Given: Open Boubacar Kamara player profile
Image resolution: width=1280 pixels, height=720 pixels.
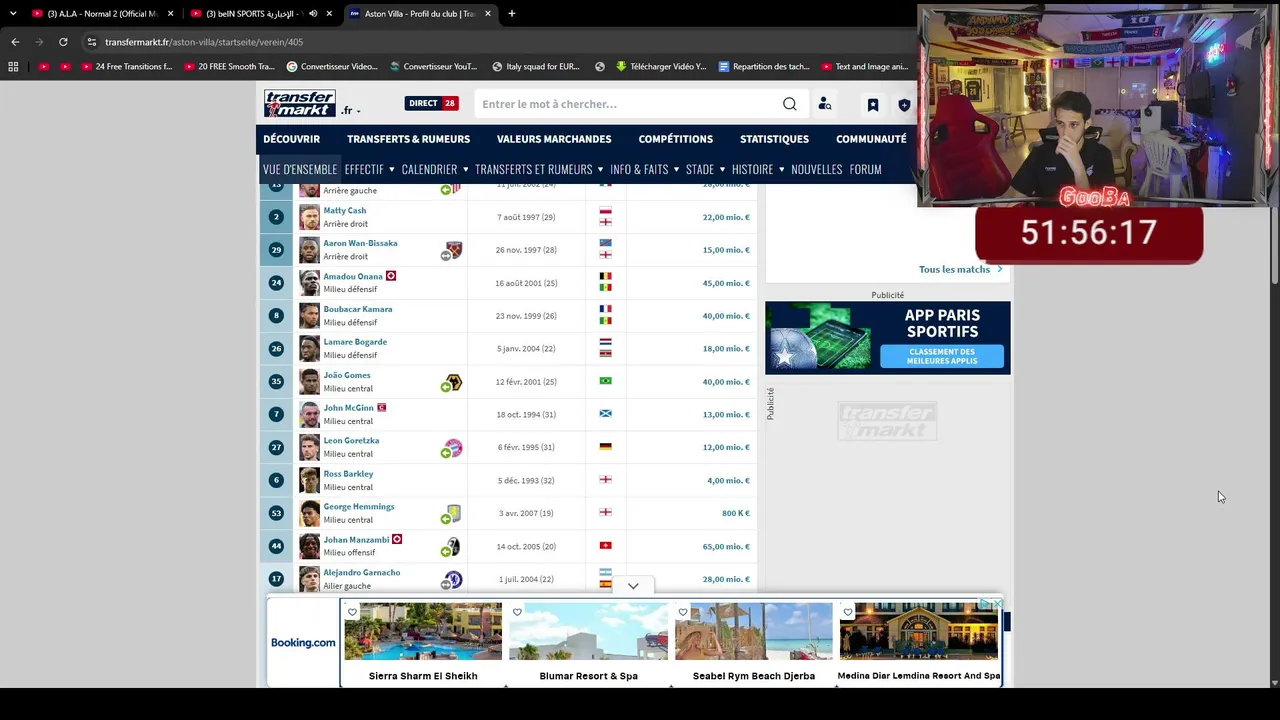Looking at the screenshot, I should click(358, 309).
